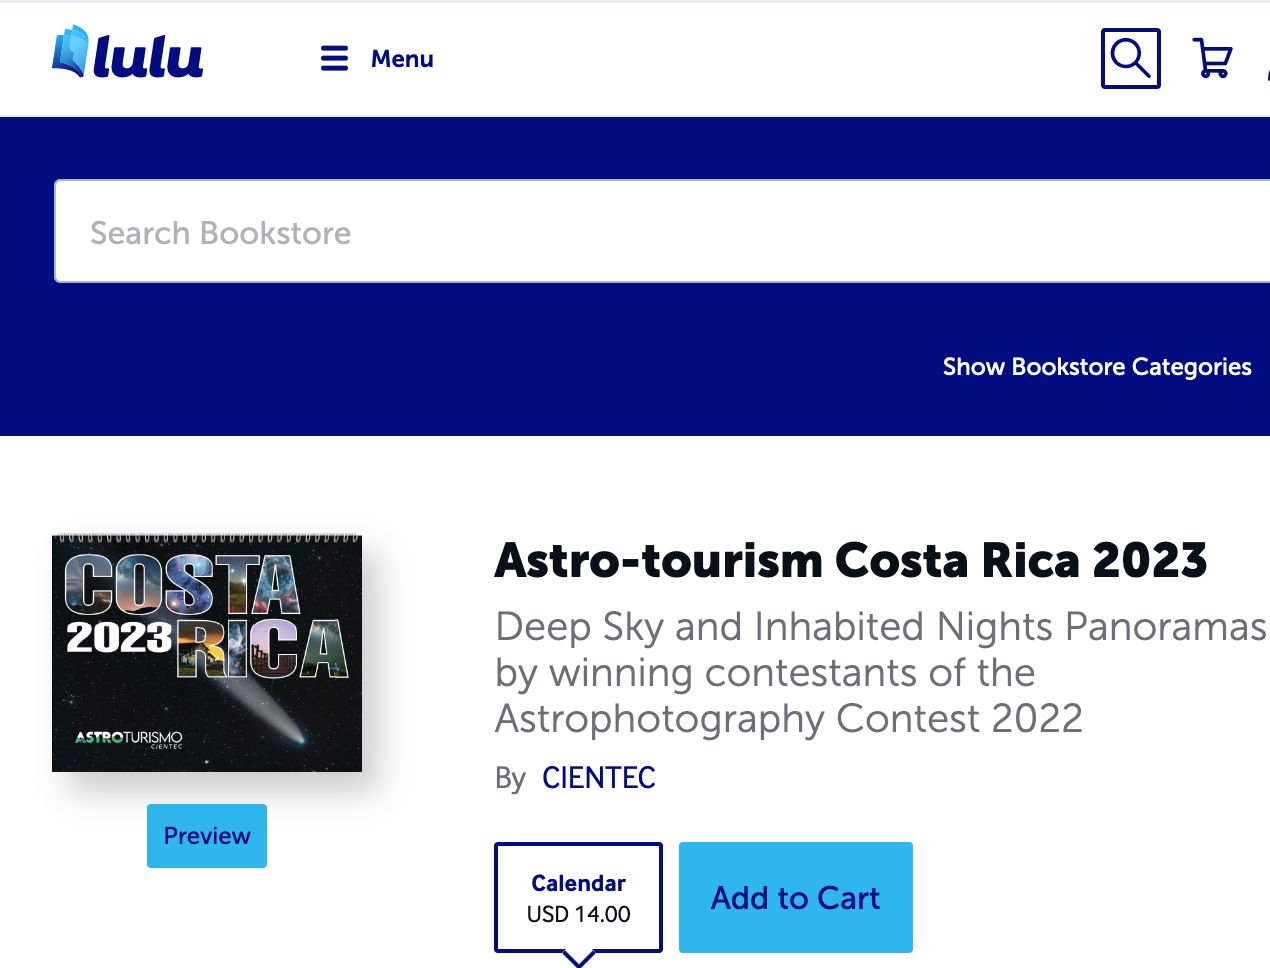Click the magnifying glass search icon
Screen dimensions: 1270x968
1130,59
